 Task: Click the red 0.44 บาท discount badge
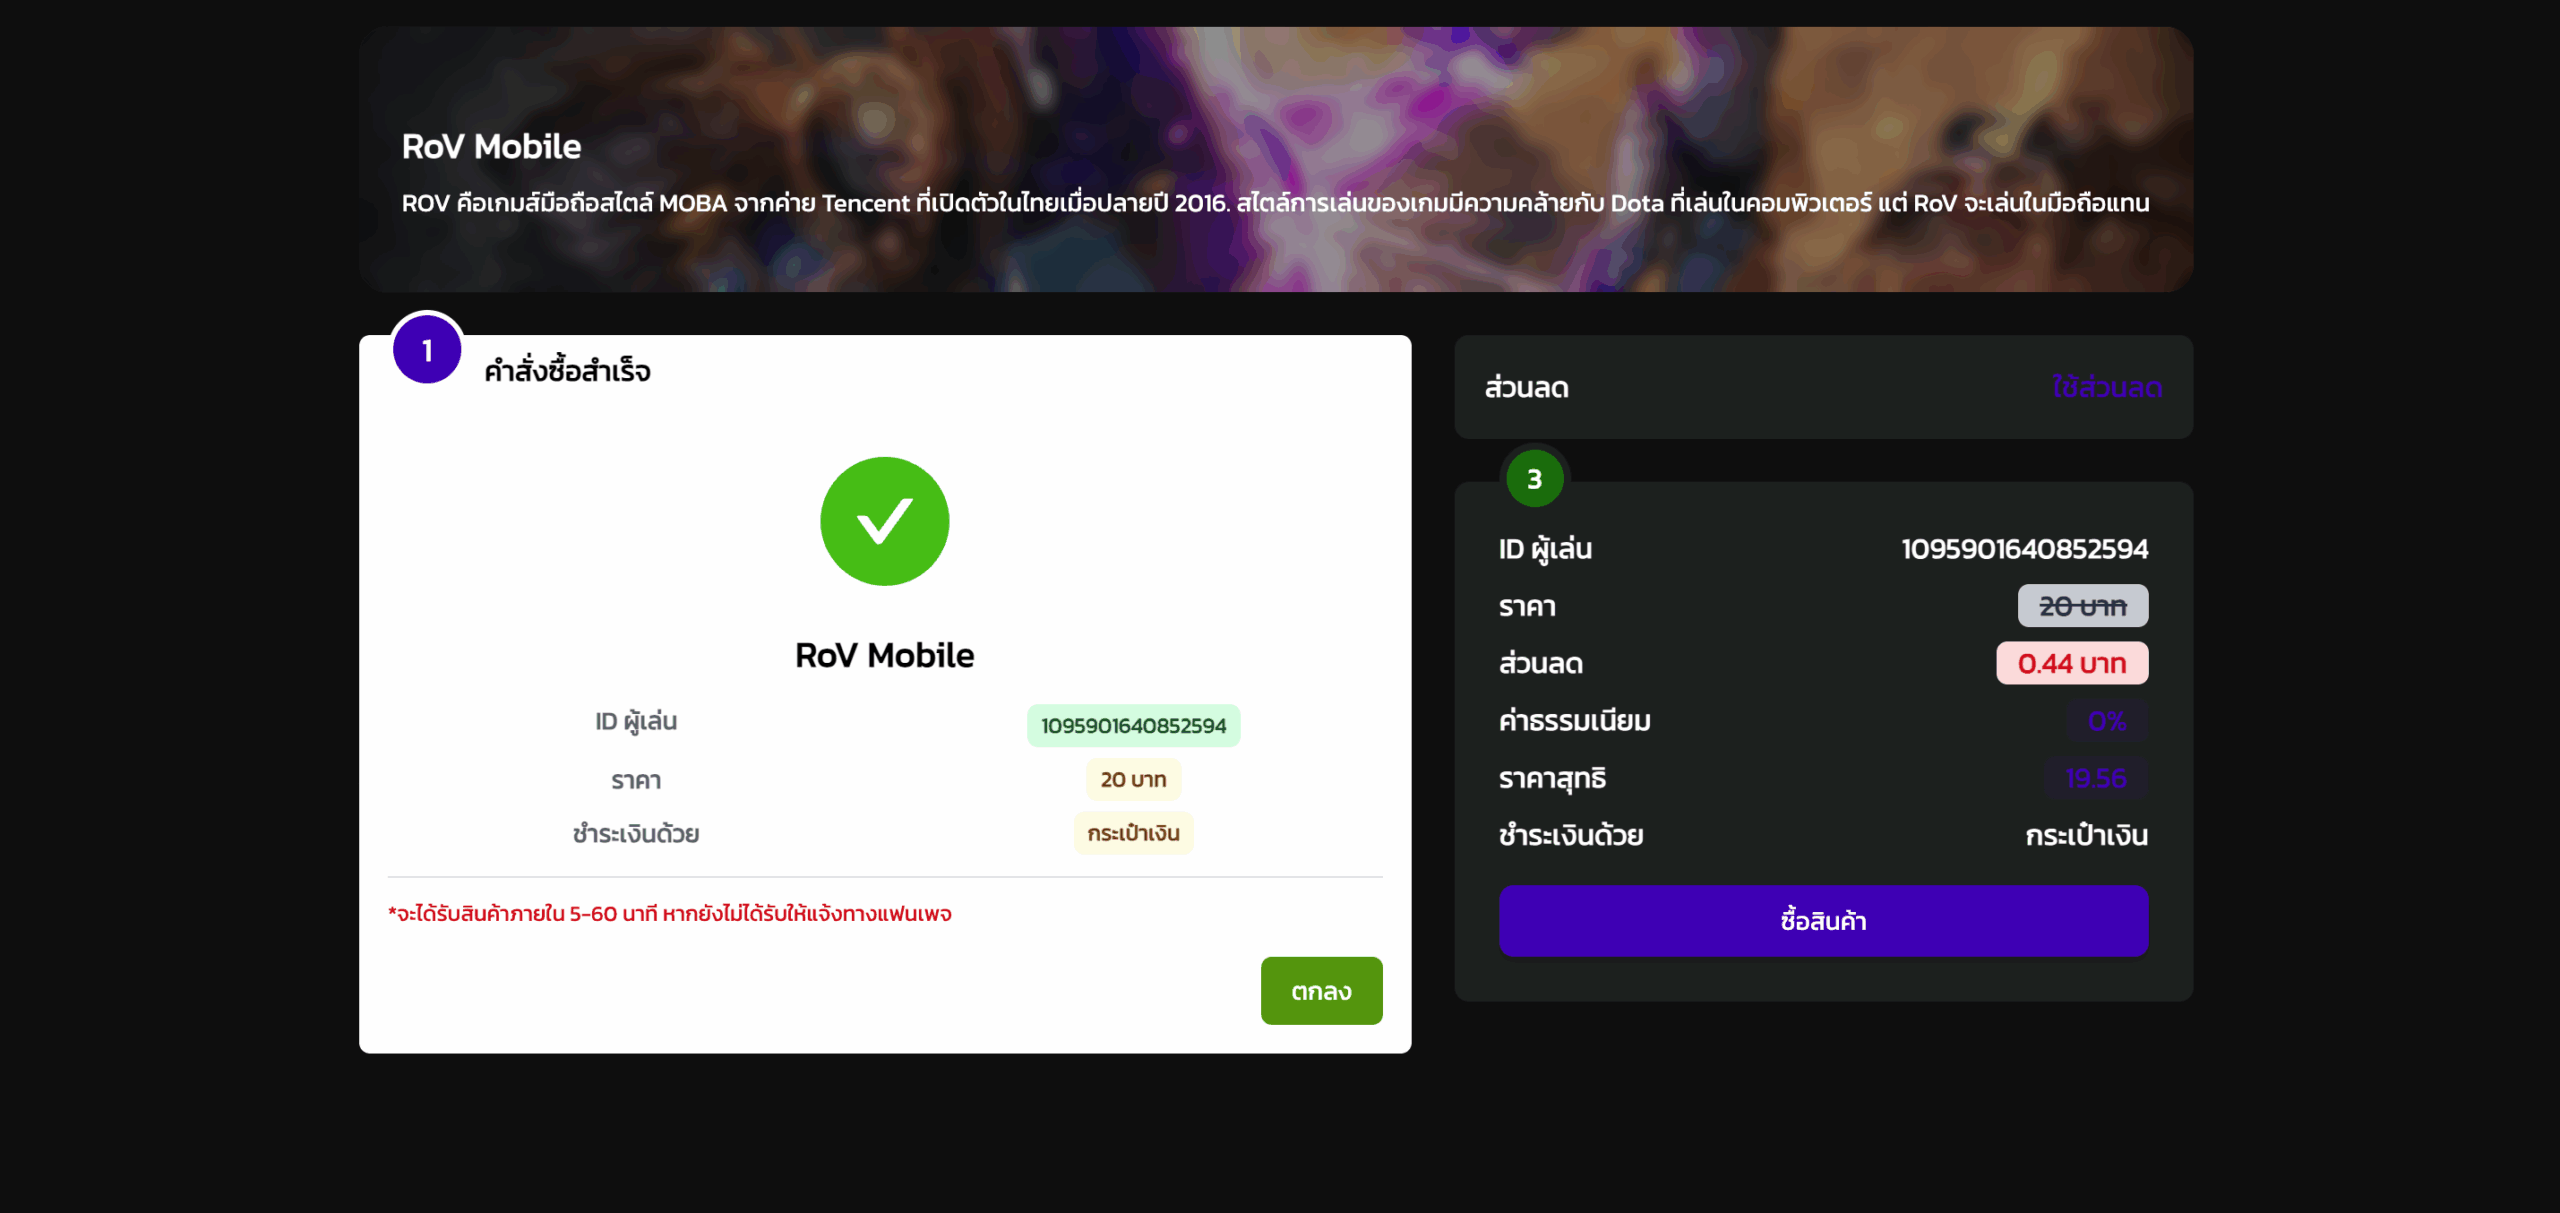point(2072,663)
